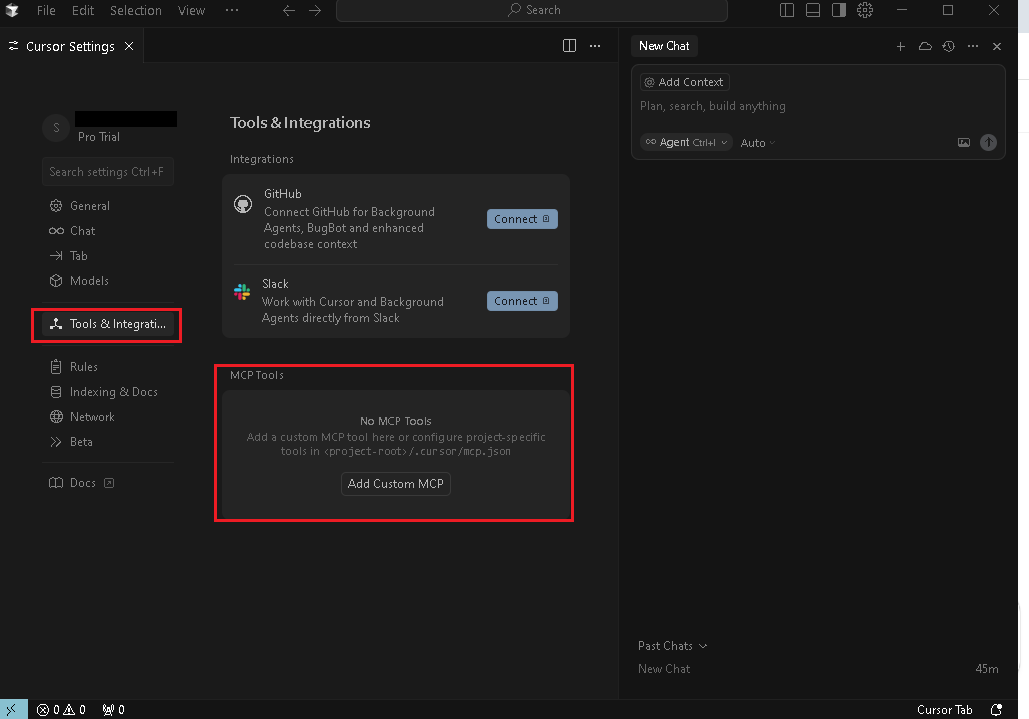Switch to the Cursor Settings tab
Image resolution: width=1029 pixels, height=719 pixels.
pyautogui.click(x=70, y=47)
